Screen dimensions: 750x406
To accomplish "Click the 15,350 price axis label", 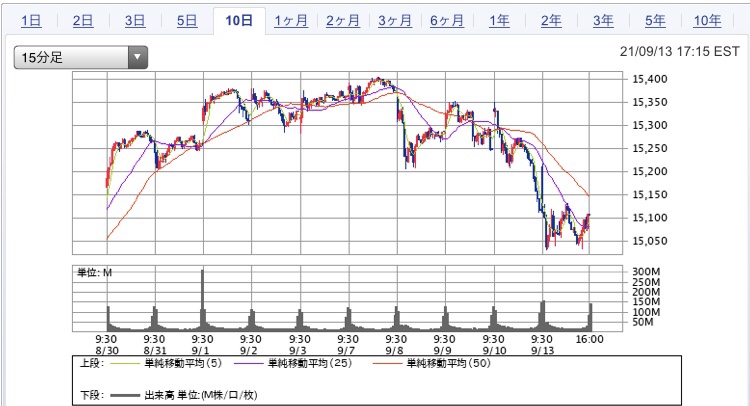I will point(650,102).
